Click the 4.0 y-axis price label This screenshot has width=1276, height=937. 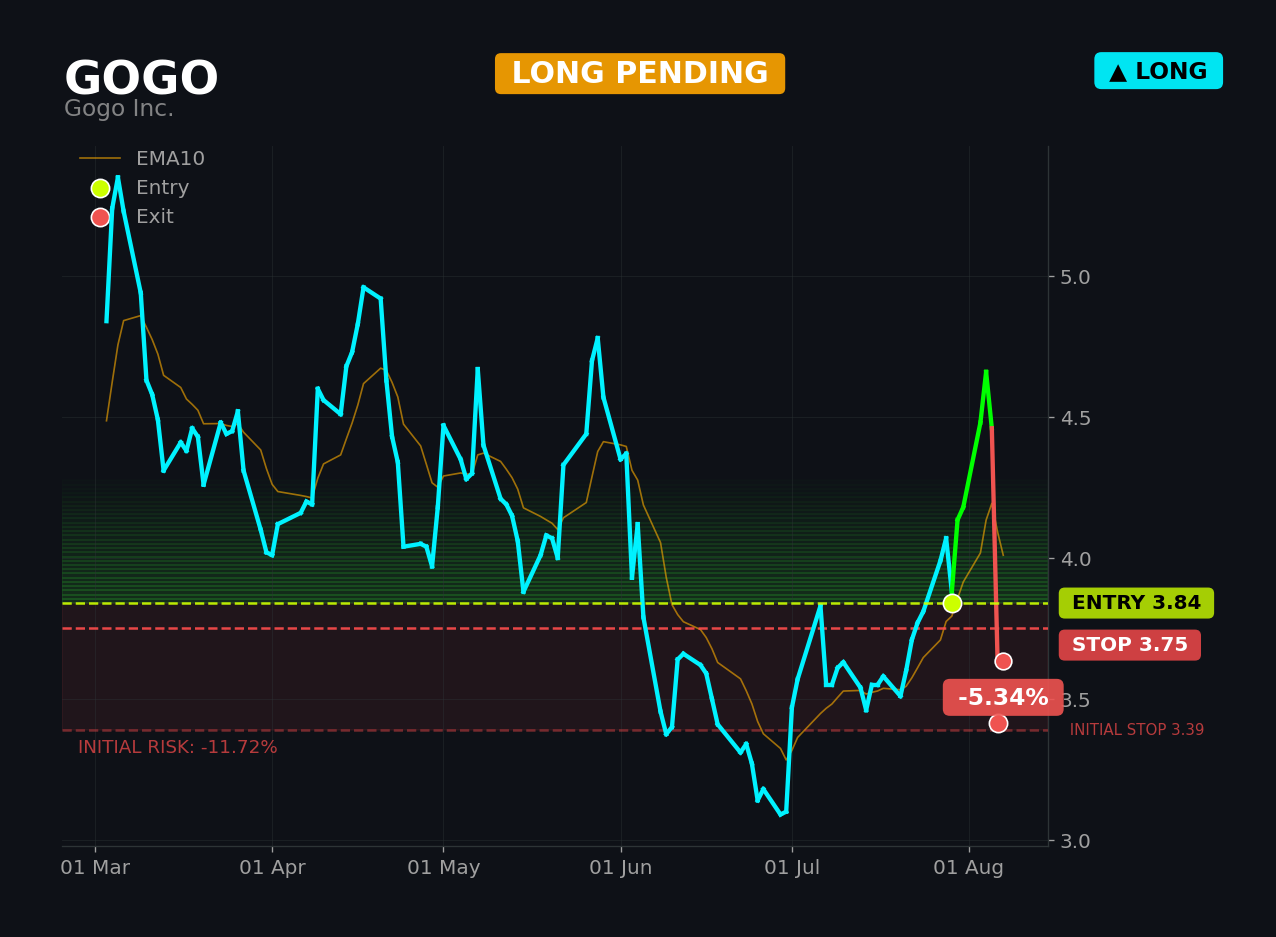1075,558
